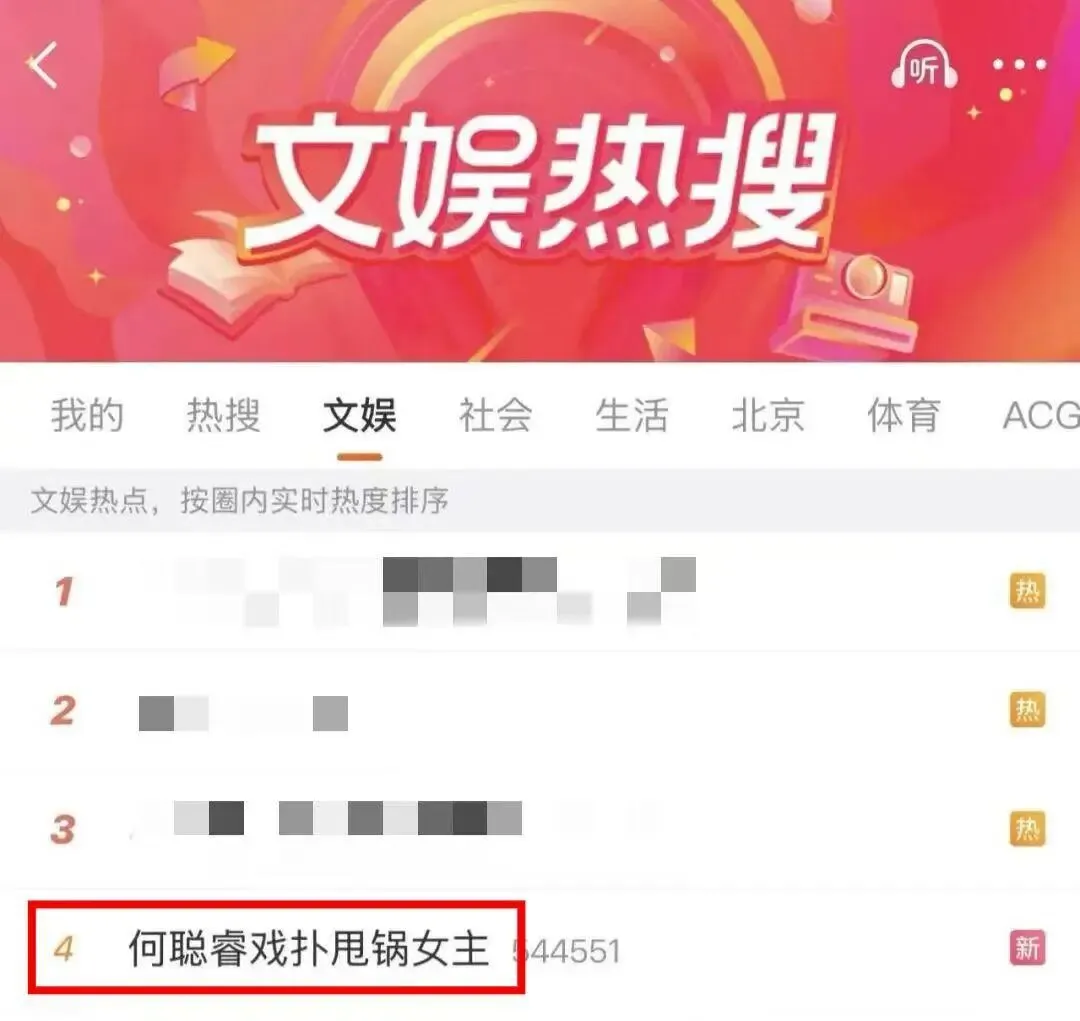Open trending topic 何聪睿戏扑甩锅女主
Screen dimensions: 1080x1021
[x=309, y=949]
